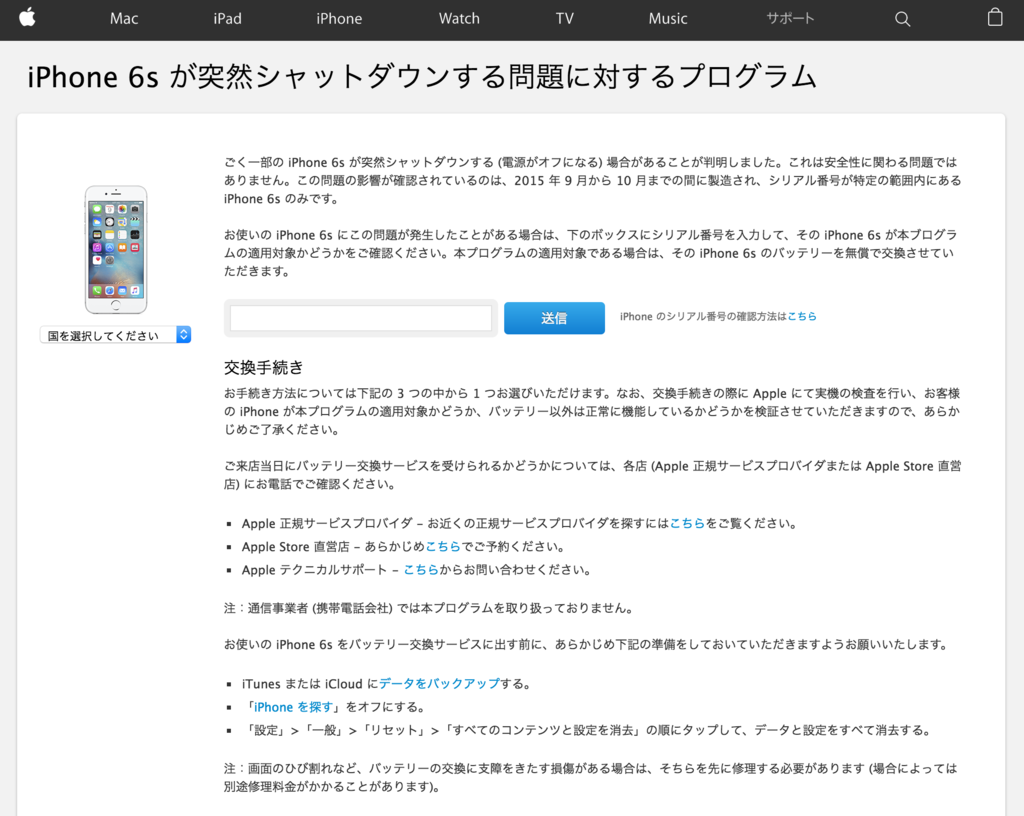This screenshot has height=816, width=1024.
Task: Click the Apple logo icon
Action: [x=27, y=18]
